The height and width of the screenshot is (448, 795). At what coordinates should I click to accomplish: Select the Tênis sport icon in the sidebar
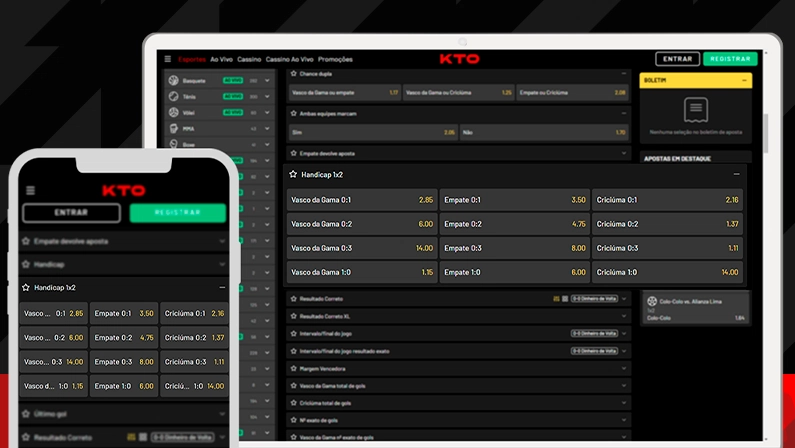pyautogui.click(x=173, y=97)
